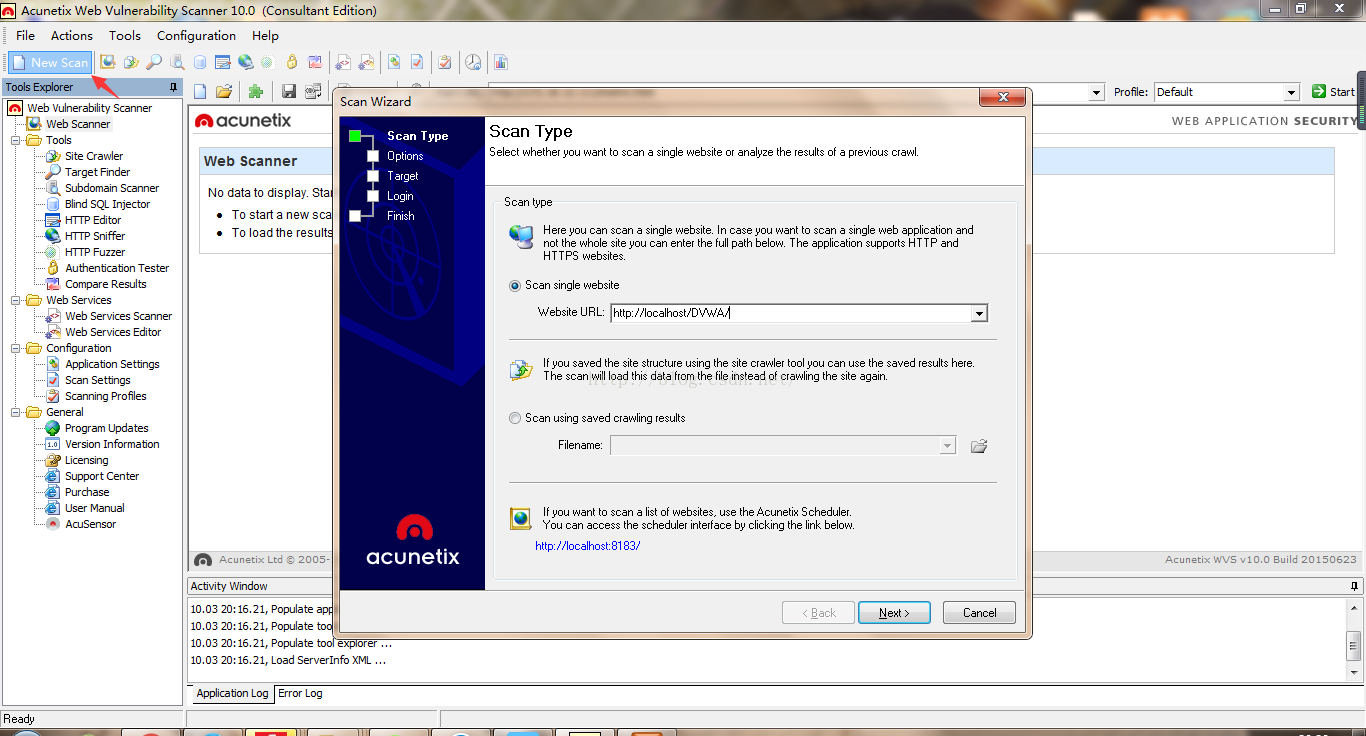
Task: Click the blank-page new icon in scan toolbar
Action: point(200,92)
